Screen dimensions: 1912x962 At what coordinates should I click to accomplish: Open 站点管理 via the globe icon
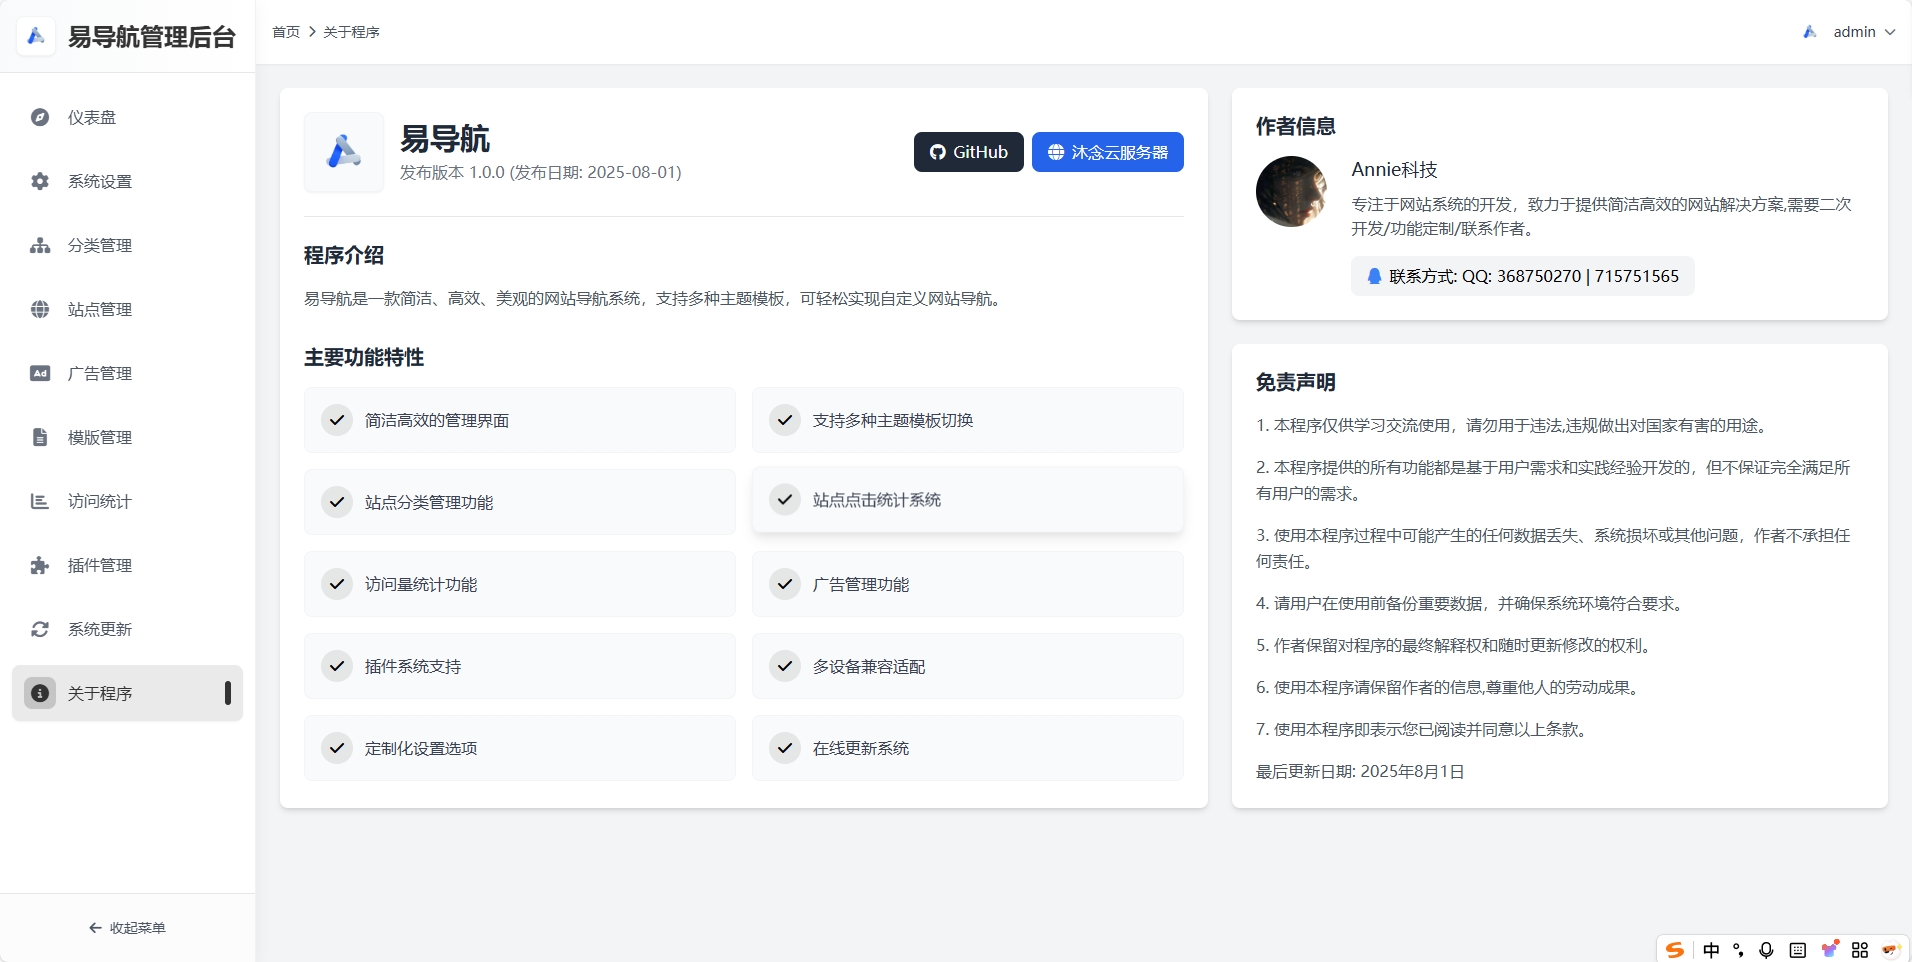tap(39, 309)
